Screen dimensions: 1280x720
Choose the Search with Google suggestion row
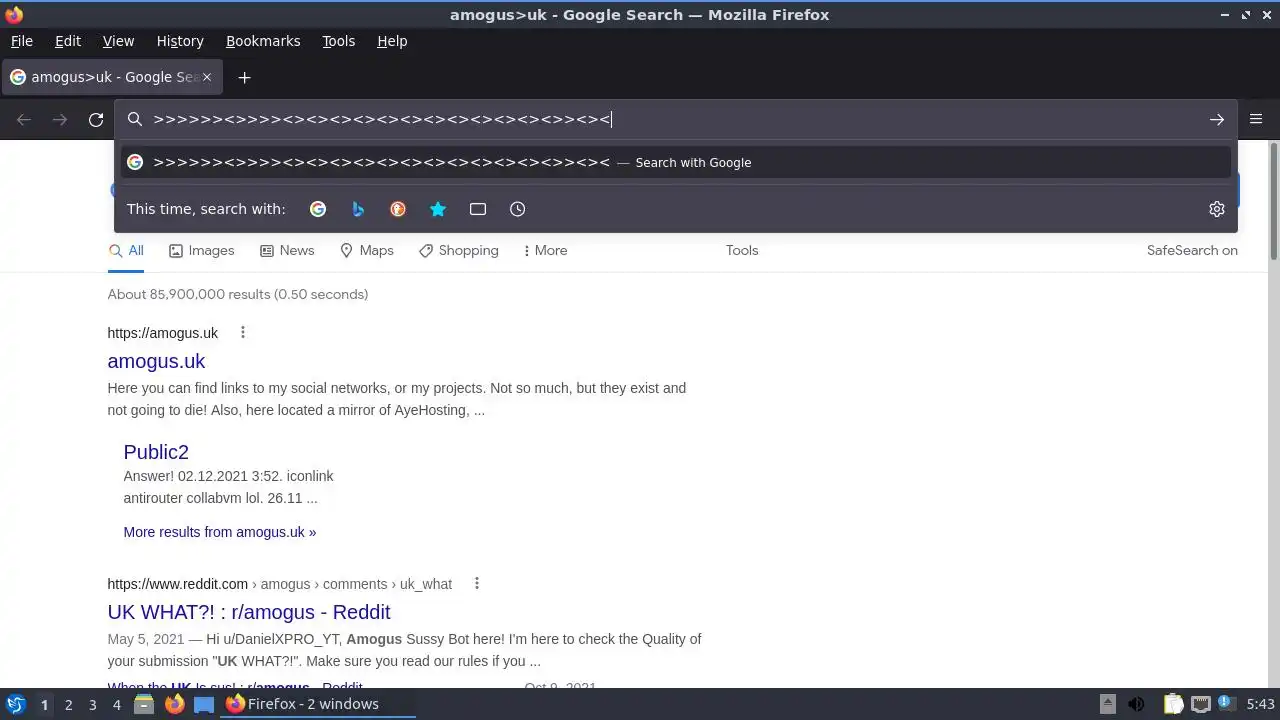coord(676,162)
